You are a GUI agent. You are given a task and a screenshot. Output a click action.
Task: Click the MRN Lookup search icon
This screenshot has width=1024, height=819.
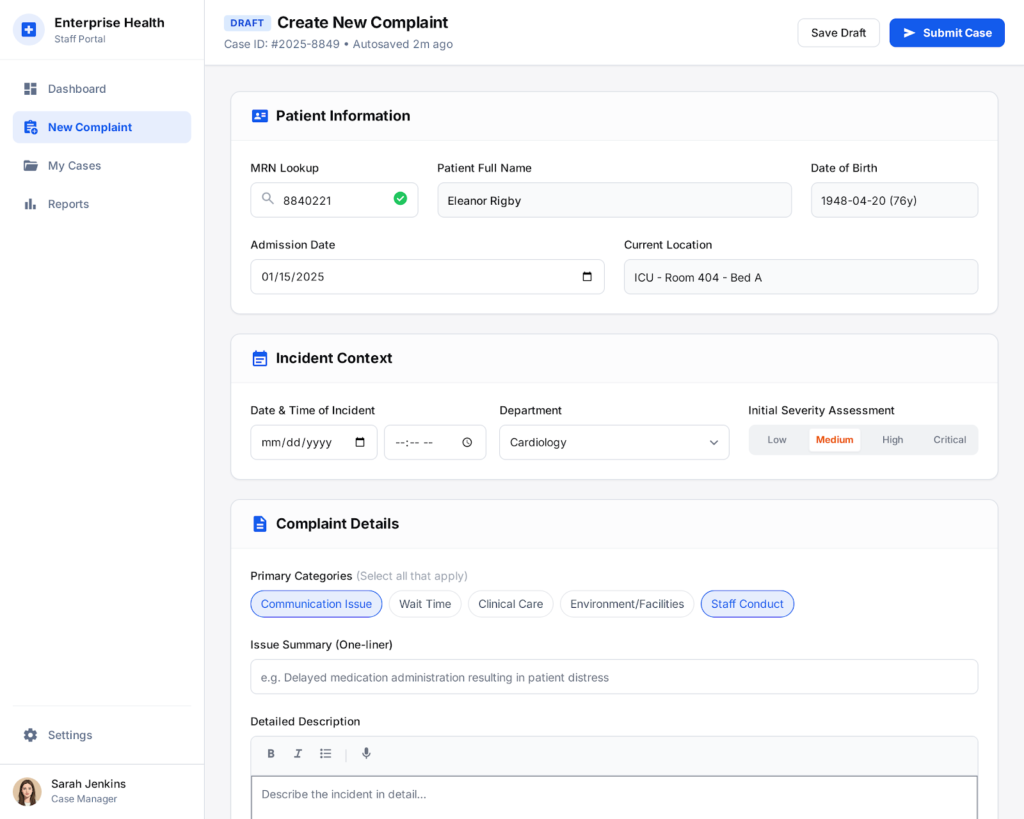point(268,199)
